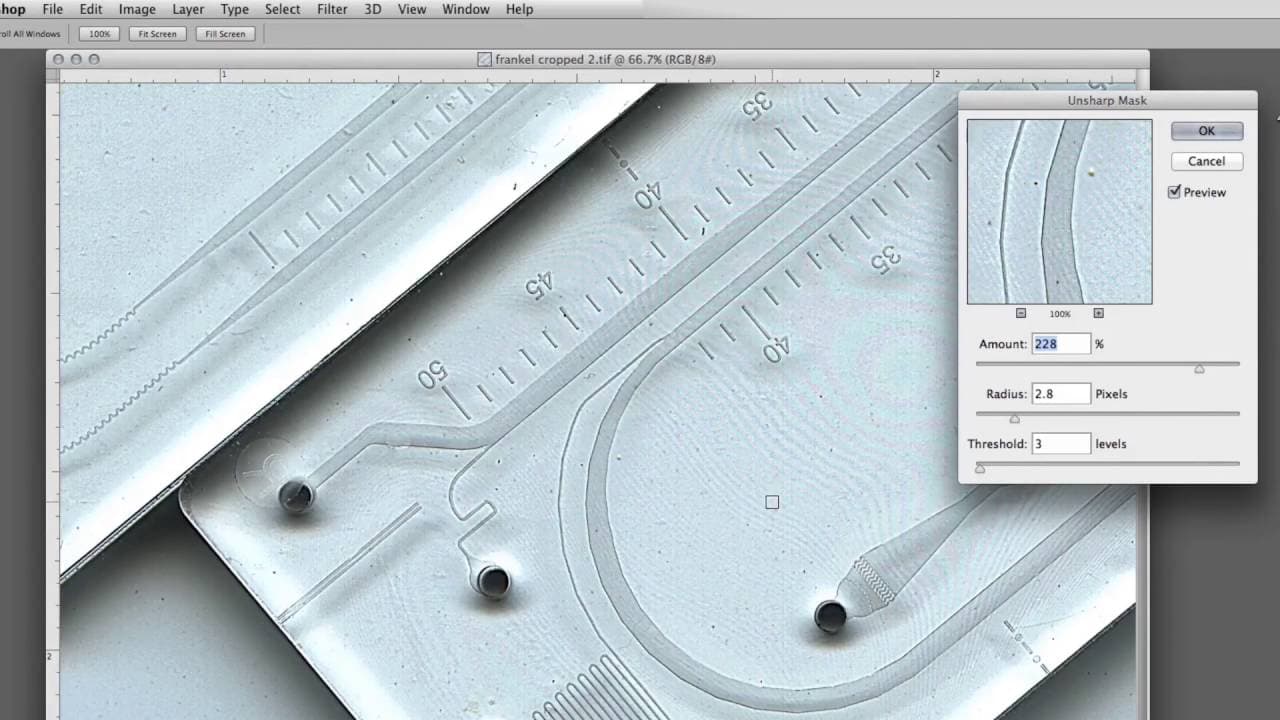
Task: Click the Threshold slider handle
Action: (x=980, y=468)
